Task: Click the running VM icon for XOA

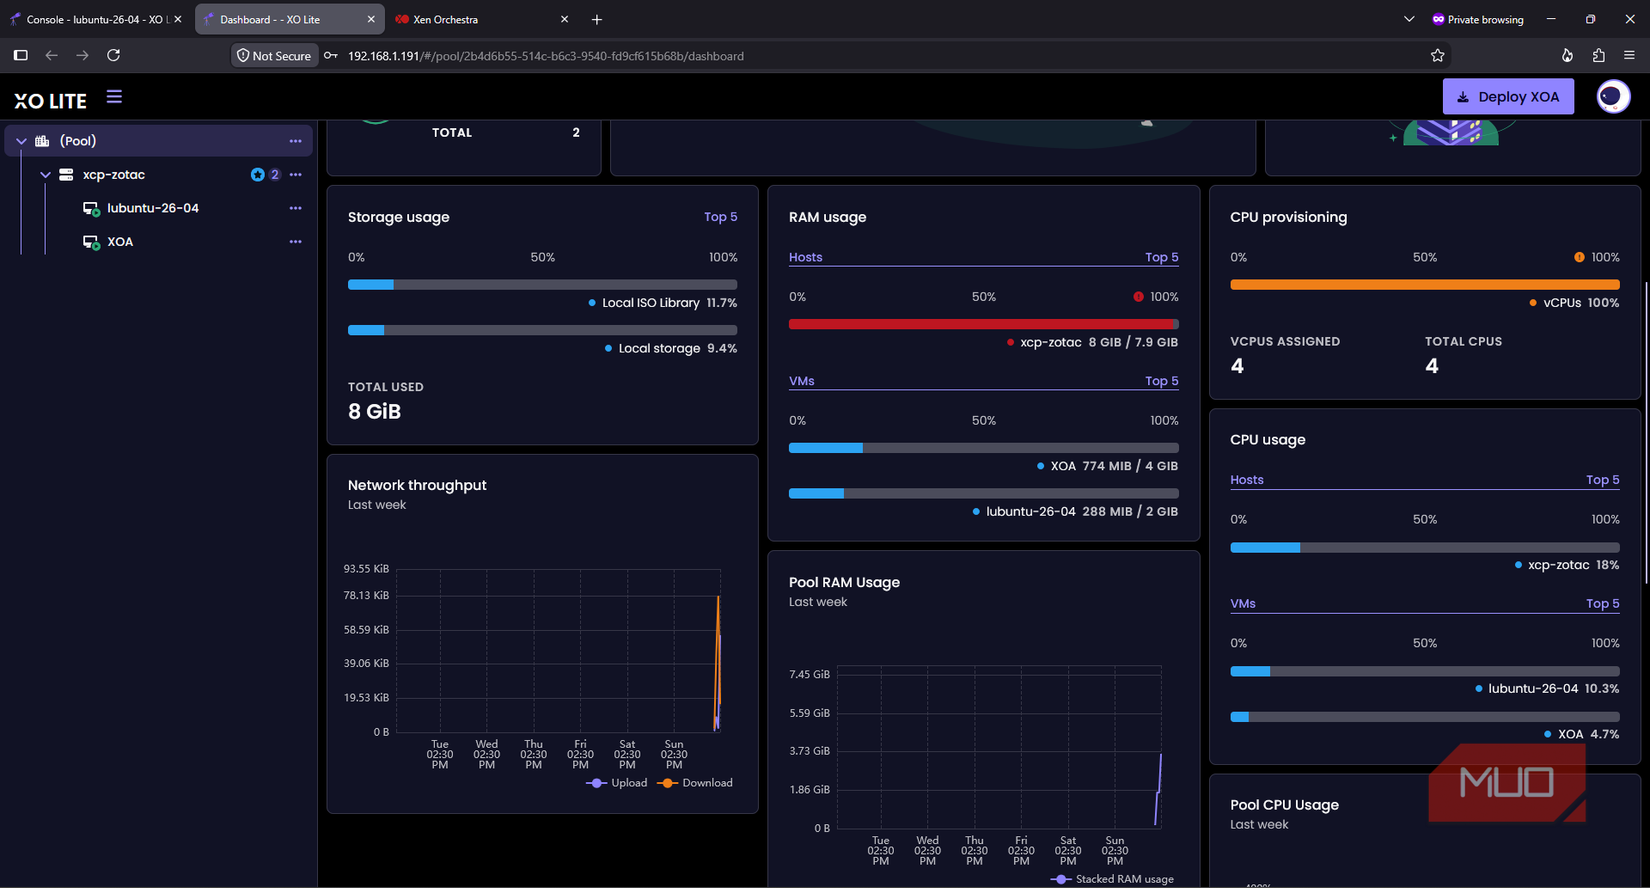Action: (x=91, y=243)
